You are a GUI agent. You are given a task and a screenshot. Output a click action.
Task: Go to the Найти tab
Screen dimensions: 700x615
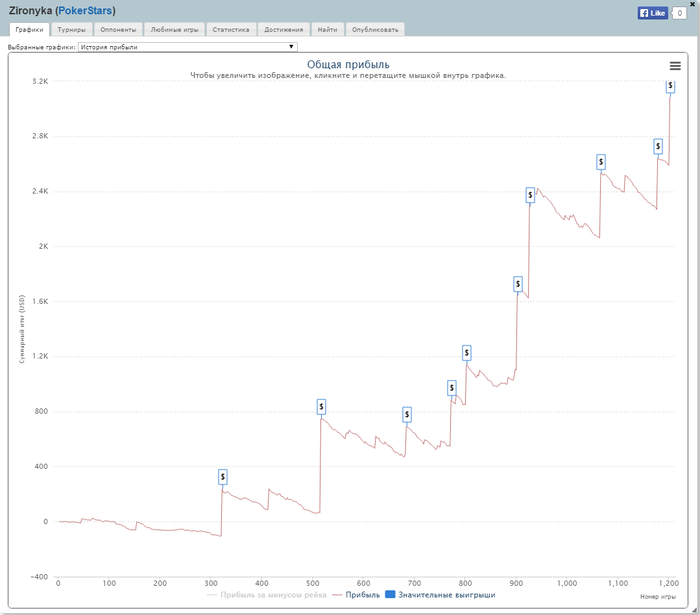pyautogui.click(x=327, y=29)
